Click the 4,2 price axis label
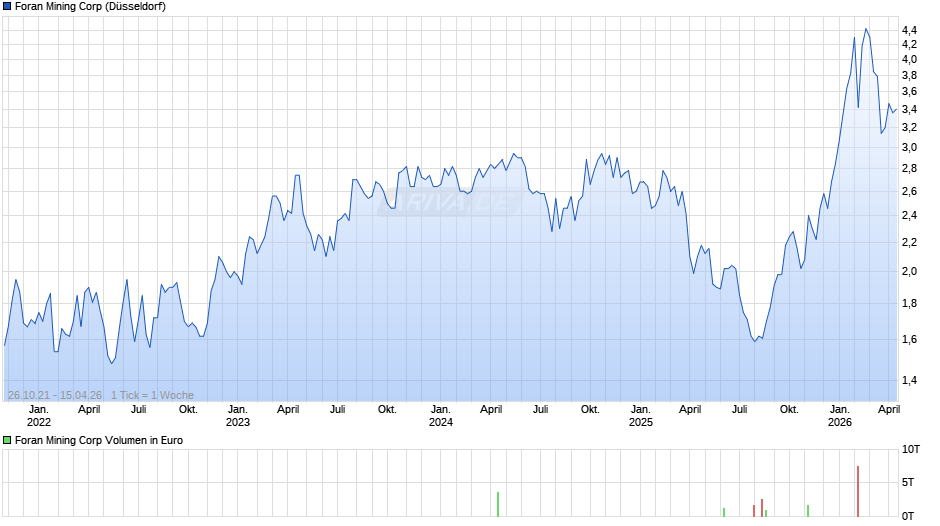 (909, 45)
